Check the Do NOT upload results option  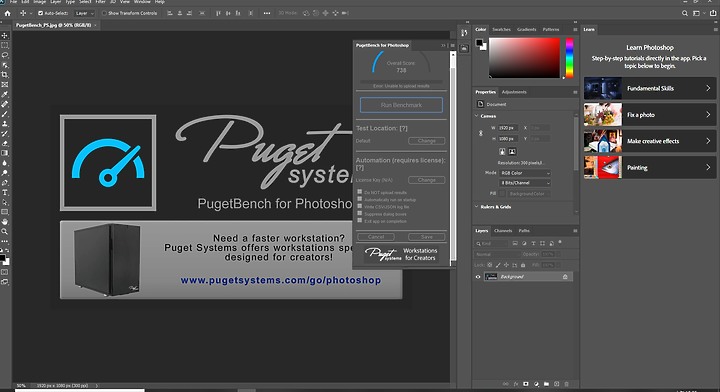click(360, 192)
